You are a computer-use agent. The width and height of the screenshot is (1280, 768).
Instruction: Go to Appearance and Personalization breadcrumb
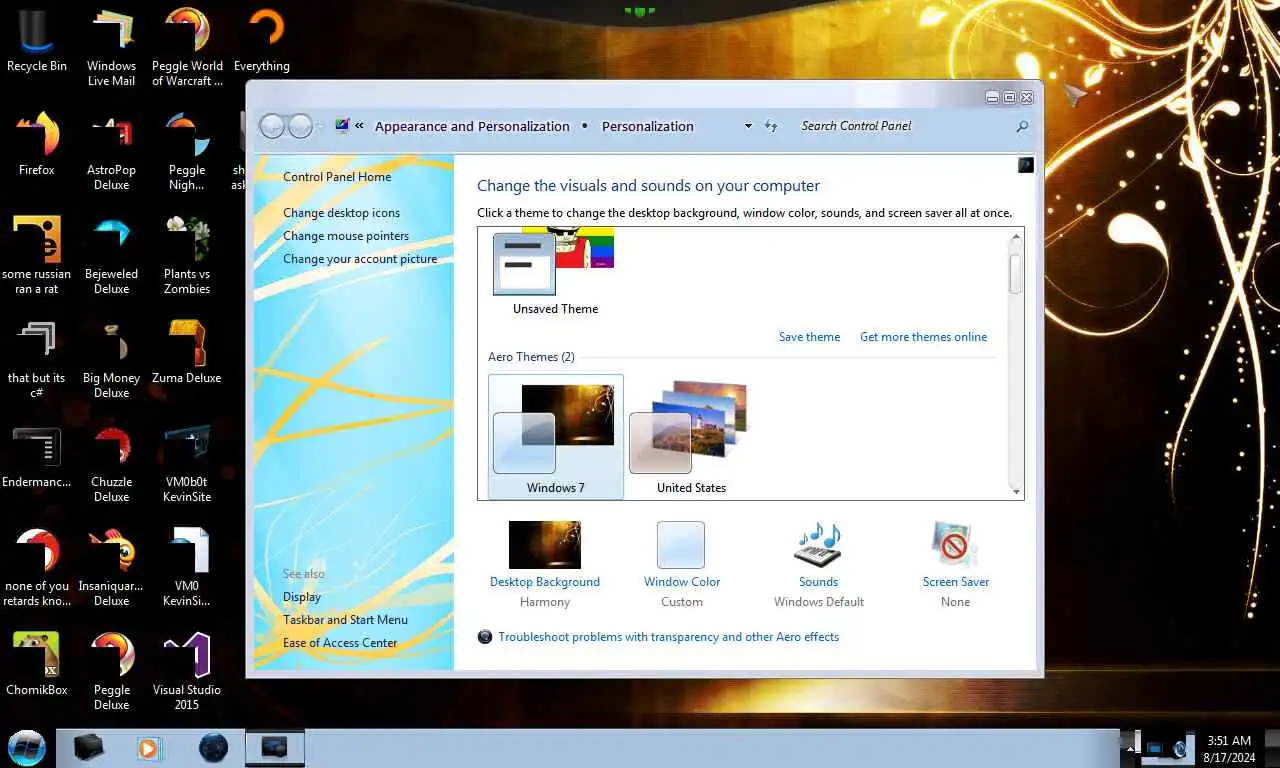point(472,126)
